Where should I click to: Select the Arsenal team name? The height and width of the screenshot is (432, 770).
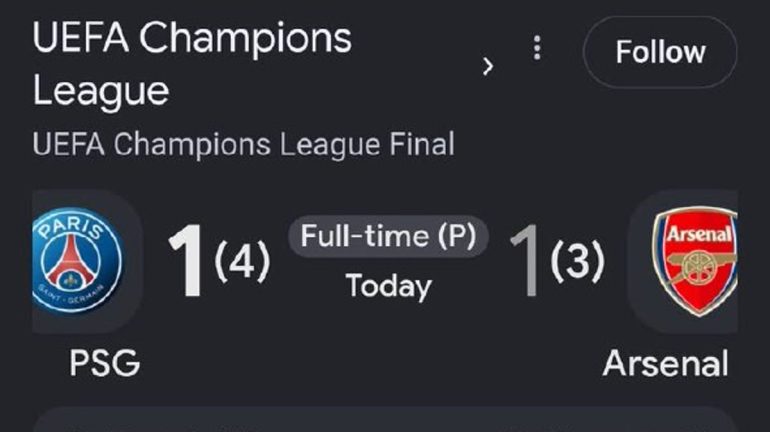pos(665,363)
